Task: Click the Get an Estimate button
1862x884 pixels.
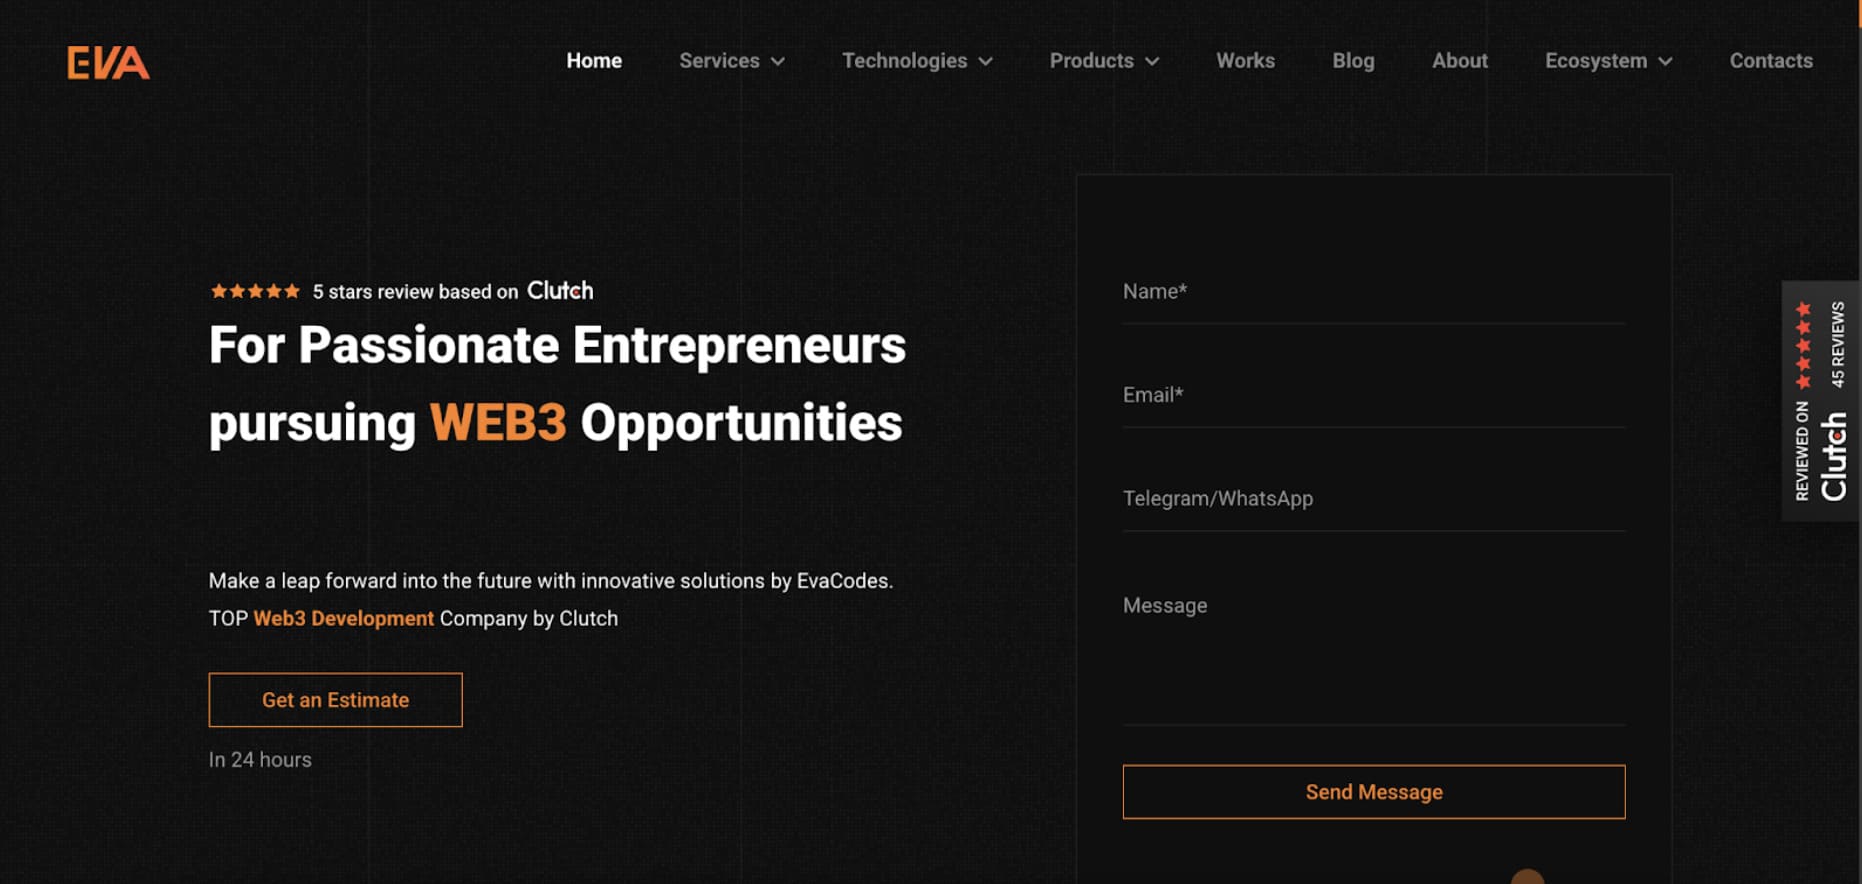Action: [335, 699]
